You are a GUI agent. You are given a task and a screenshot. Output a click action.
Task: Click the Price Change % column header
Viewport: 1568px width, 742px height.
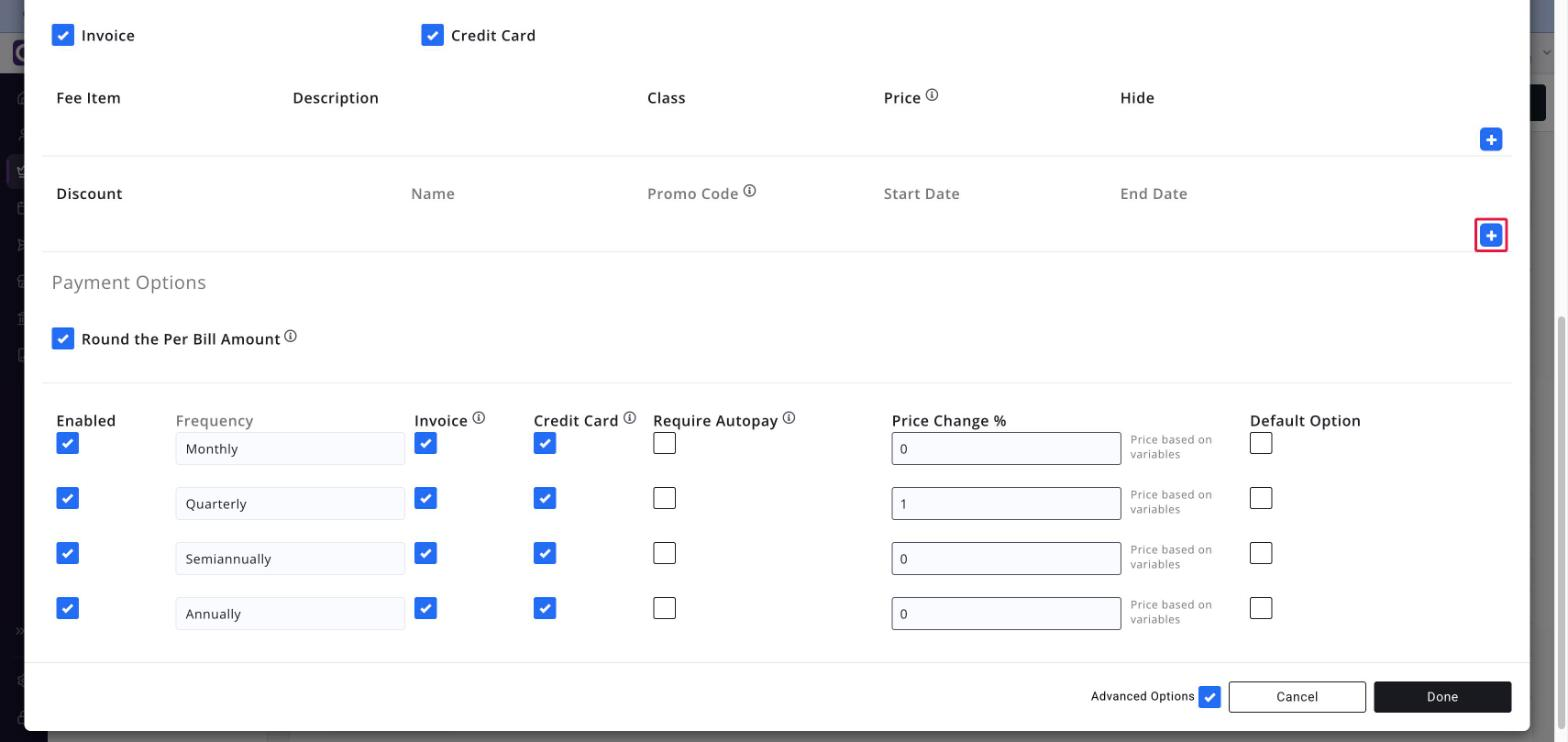tap(949, 421)
